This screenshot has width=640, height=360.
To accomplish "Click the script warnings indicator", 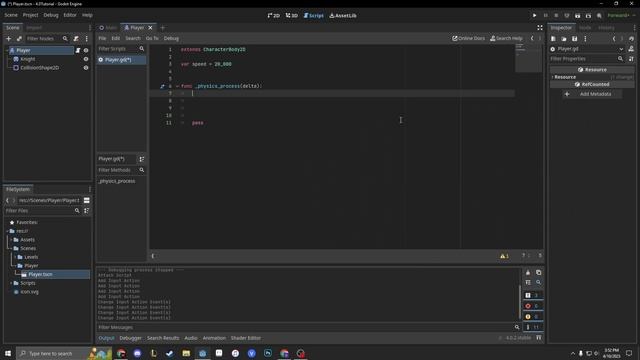I will pyautogui.click(x=504, y=256).
